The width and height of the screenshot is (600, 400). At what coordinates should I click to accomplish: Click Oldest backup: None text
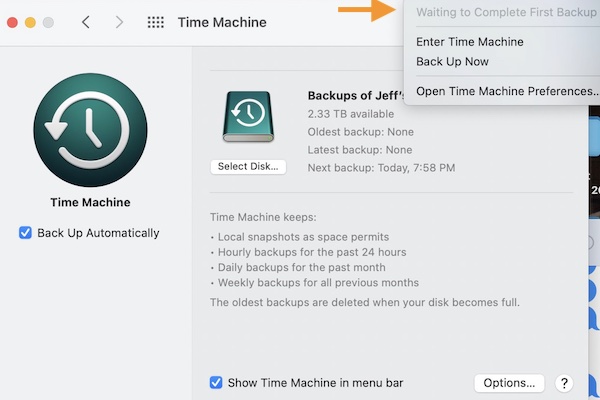(360, 132)
